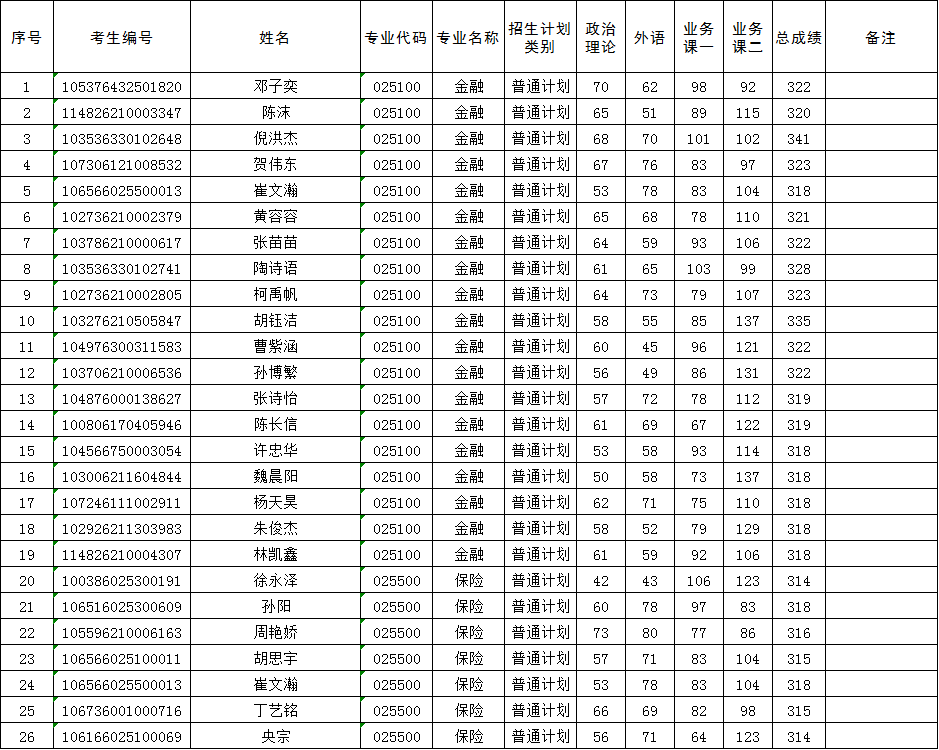939x750 pixels.
Task: Click the 政治理论 column header
Action: (599, 36)
